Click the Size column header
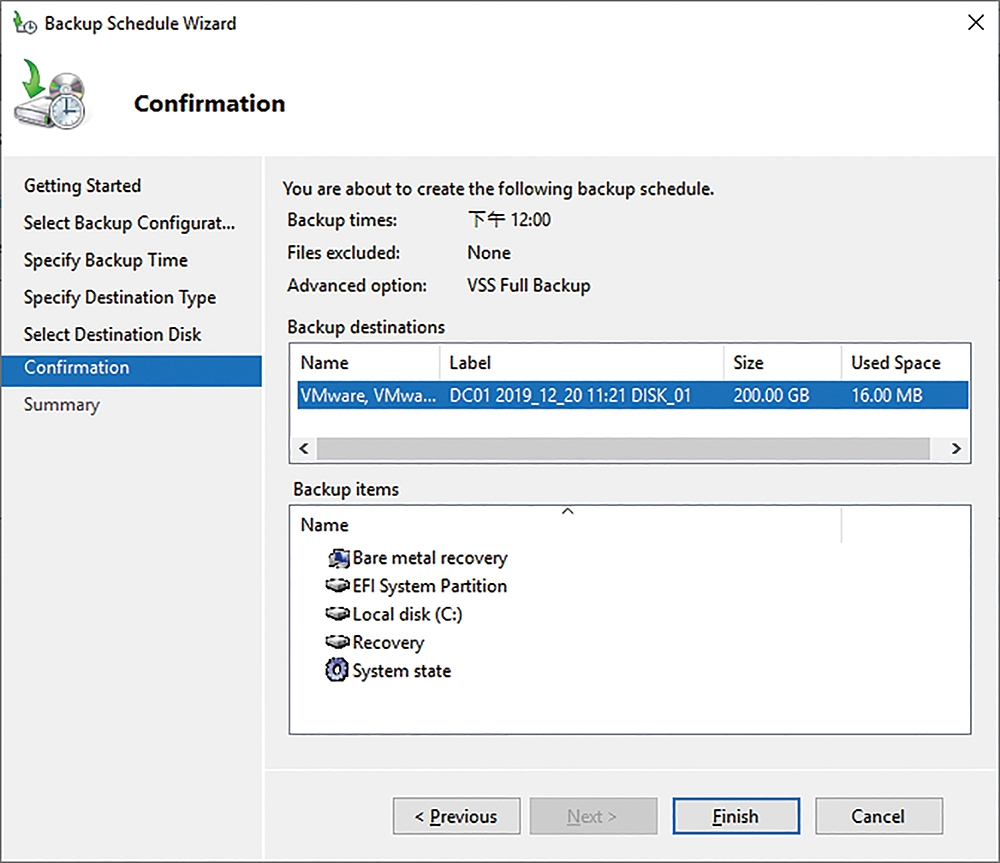The height and width of the screenshot is (863, 1000). 783,362
